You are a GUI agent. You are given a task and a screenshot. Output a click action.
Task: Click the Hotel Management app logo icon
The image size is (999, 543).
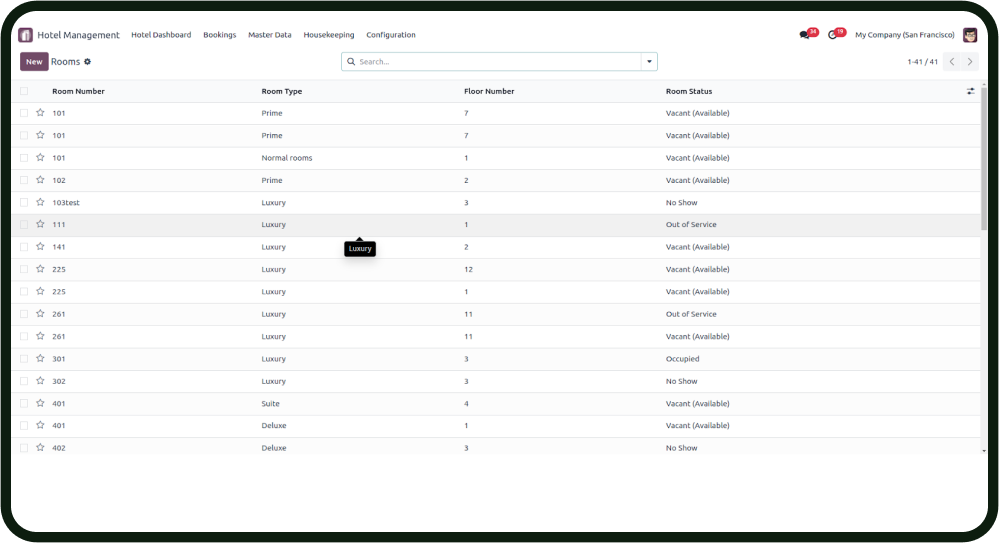click(26, 35)
